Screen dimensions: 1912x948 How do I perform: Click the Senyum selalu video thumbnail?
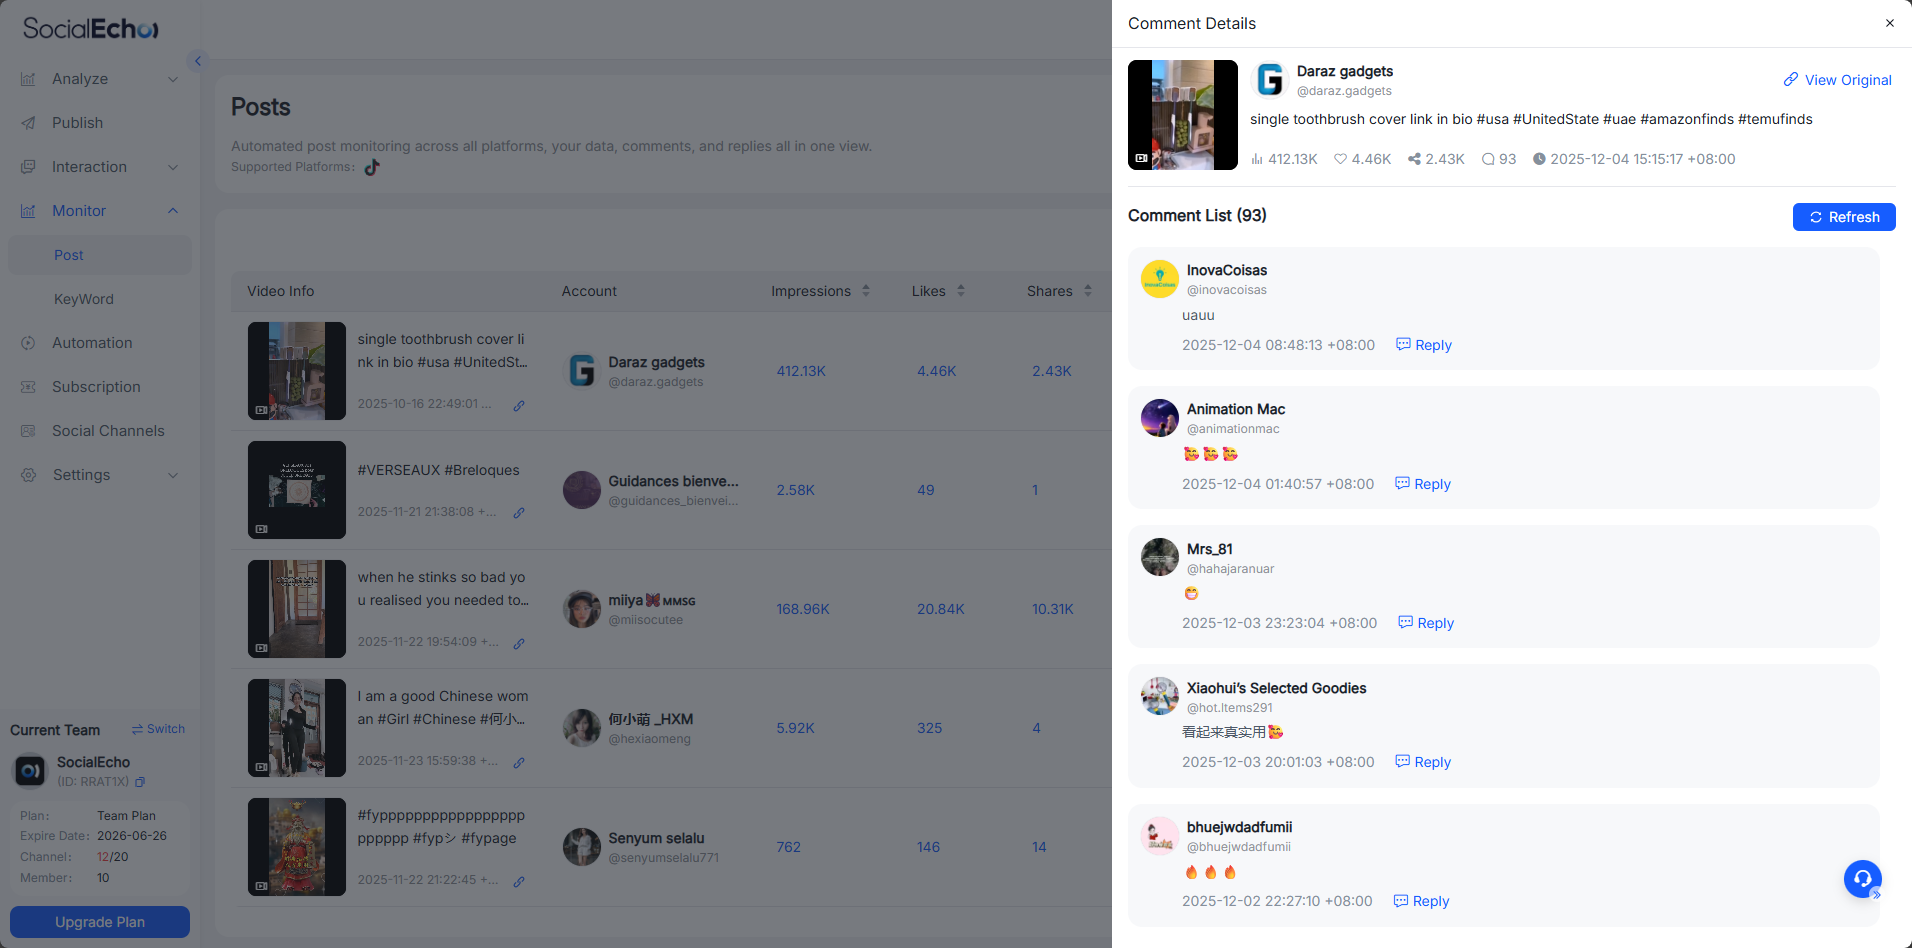pos(297,847)
